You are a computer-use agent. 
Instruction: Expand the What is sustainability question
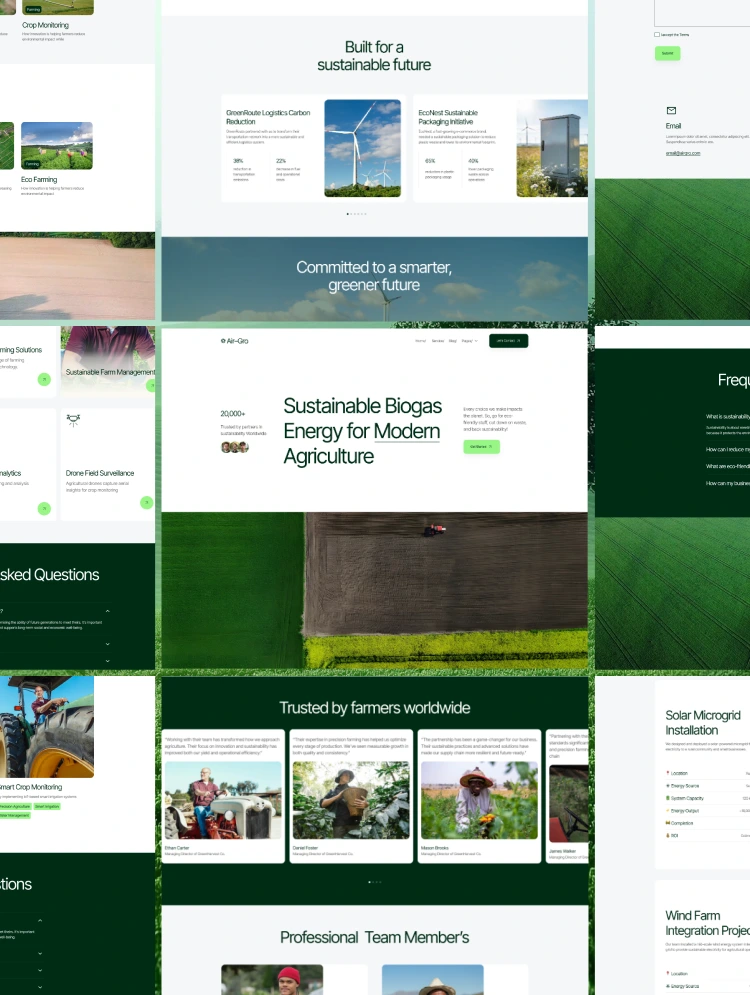tap(728, 416)
